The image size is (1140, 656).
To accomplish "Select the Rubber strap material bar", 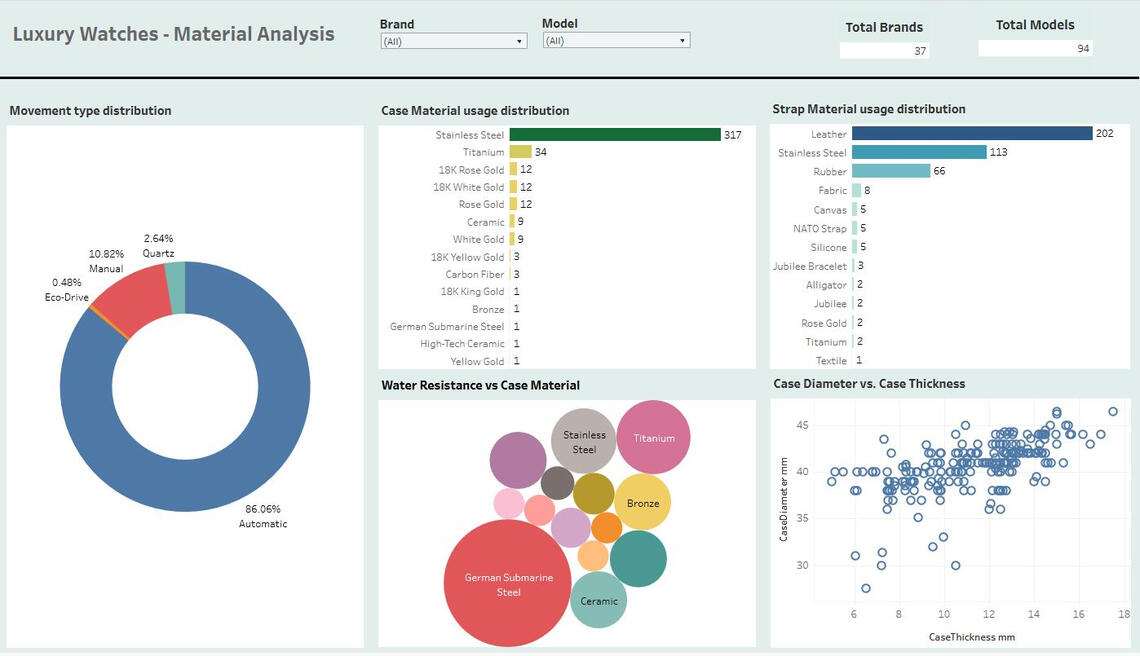I will pyautogui.click(x=891, y=172).
